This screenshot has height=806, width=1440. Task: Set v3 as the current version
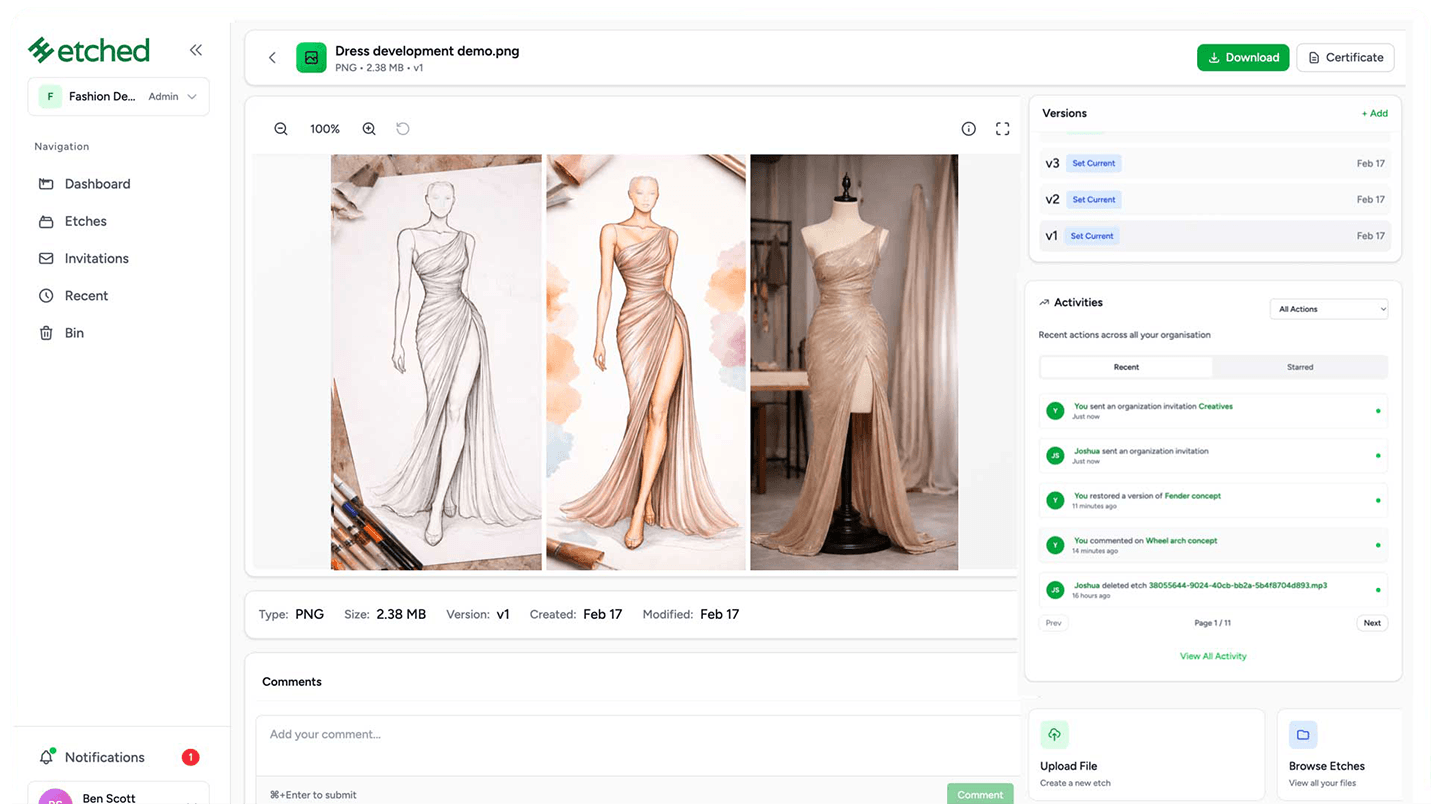pyautogui.click(x=1093, y=163)
